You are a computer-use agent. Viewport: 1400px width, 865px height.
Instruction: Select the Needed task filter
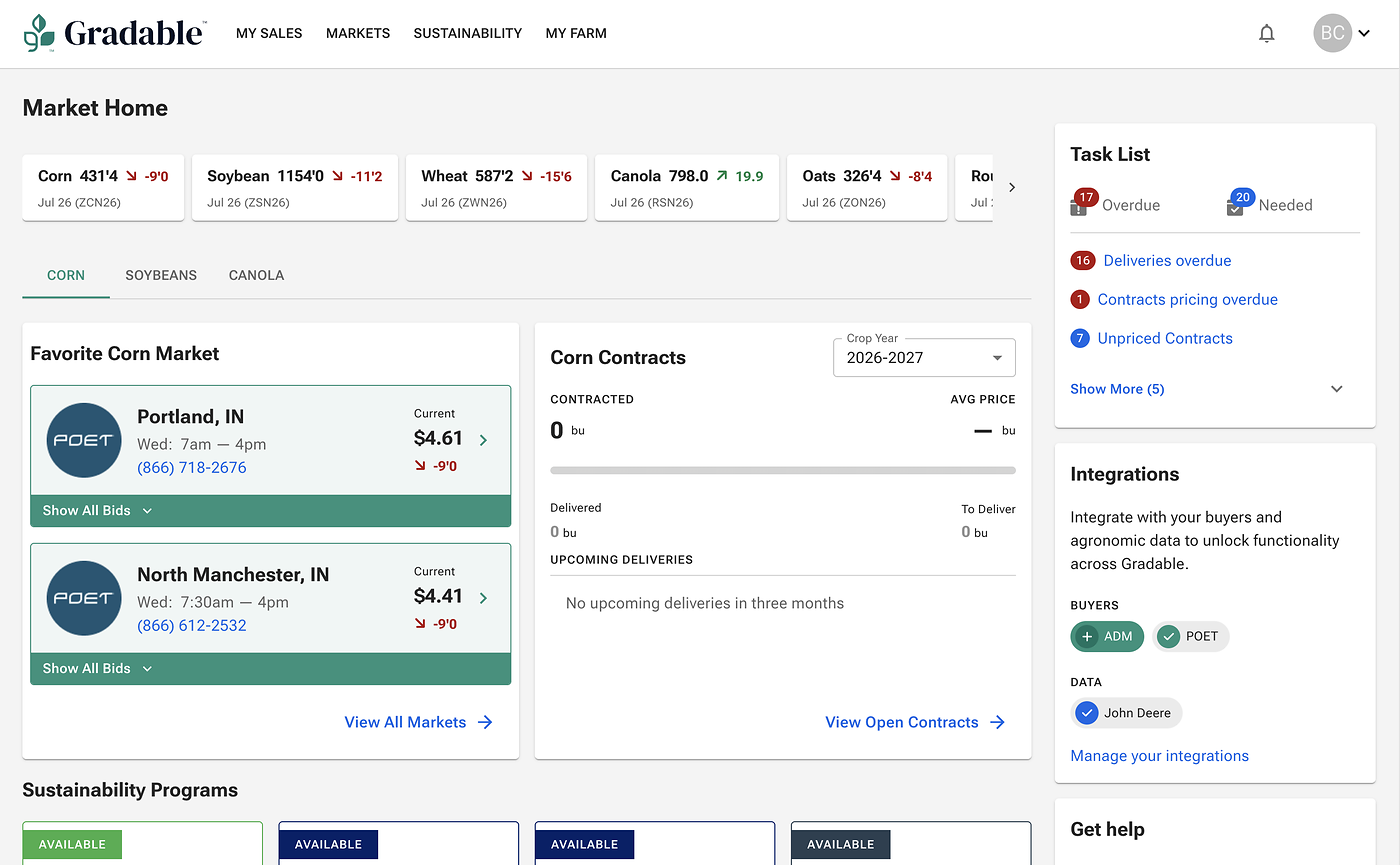point(1285,205)
